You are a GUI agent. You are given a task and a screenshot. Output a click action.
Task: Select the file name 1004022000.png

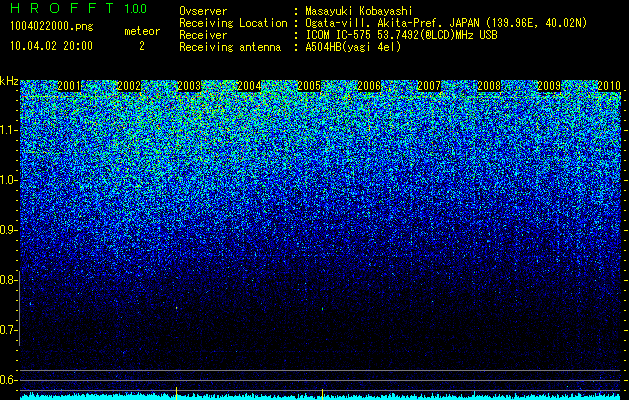(x=51, y=26)
